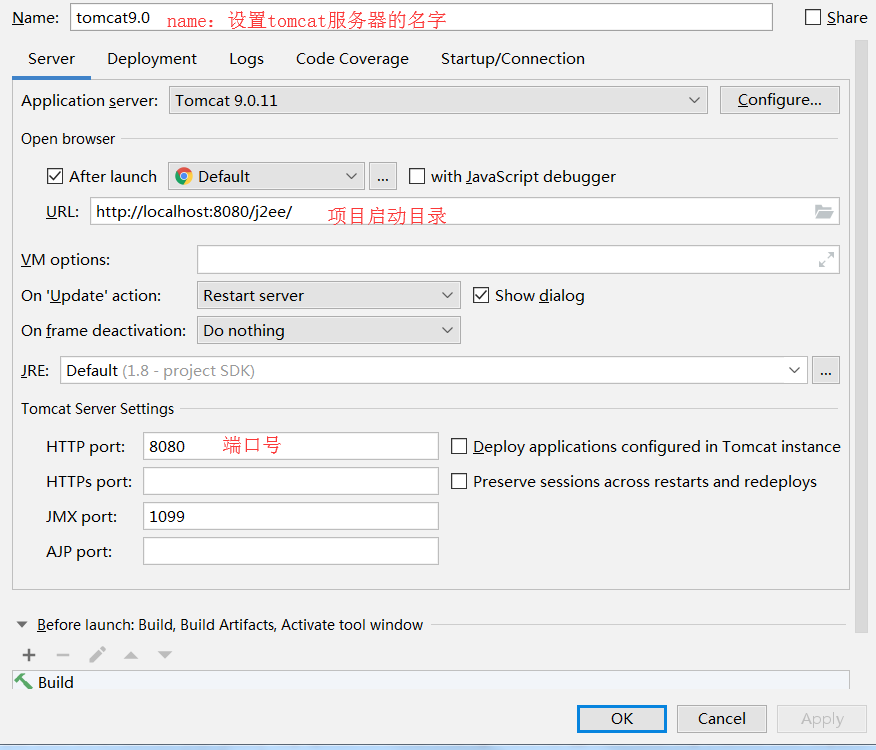Click the URL input field
The height and width of the screenshot is (750, 876).
(x=465, y=211)
